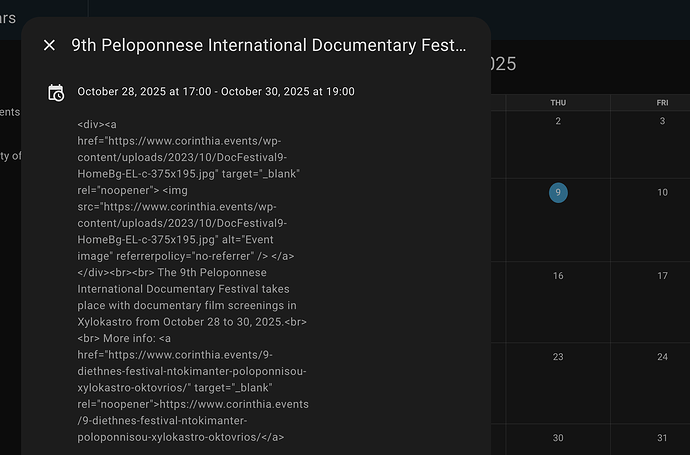Select day 10 in the calendar

662,192
